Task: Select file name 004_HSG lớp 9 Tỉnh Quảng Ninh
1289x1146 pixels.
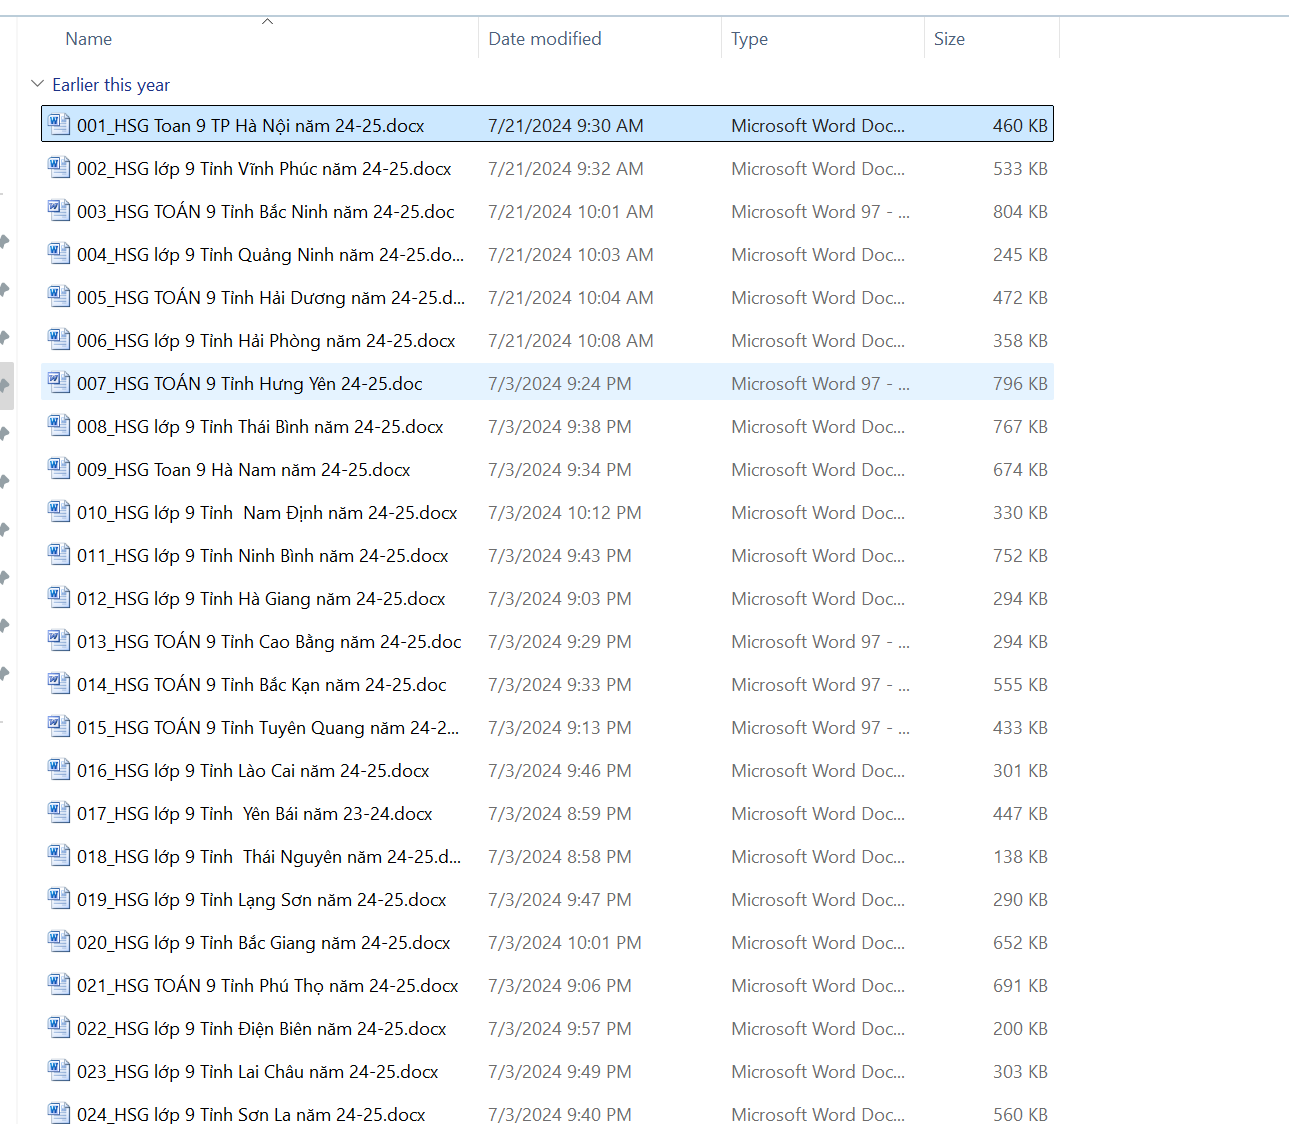Action: pos(271,255)
